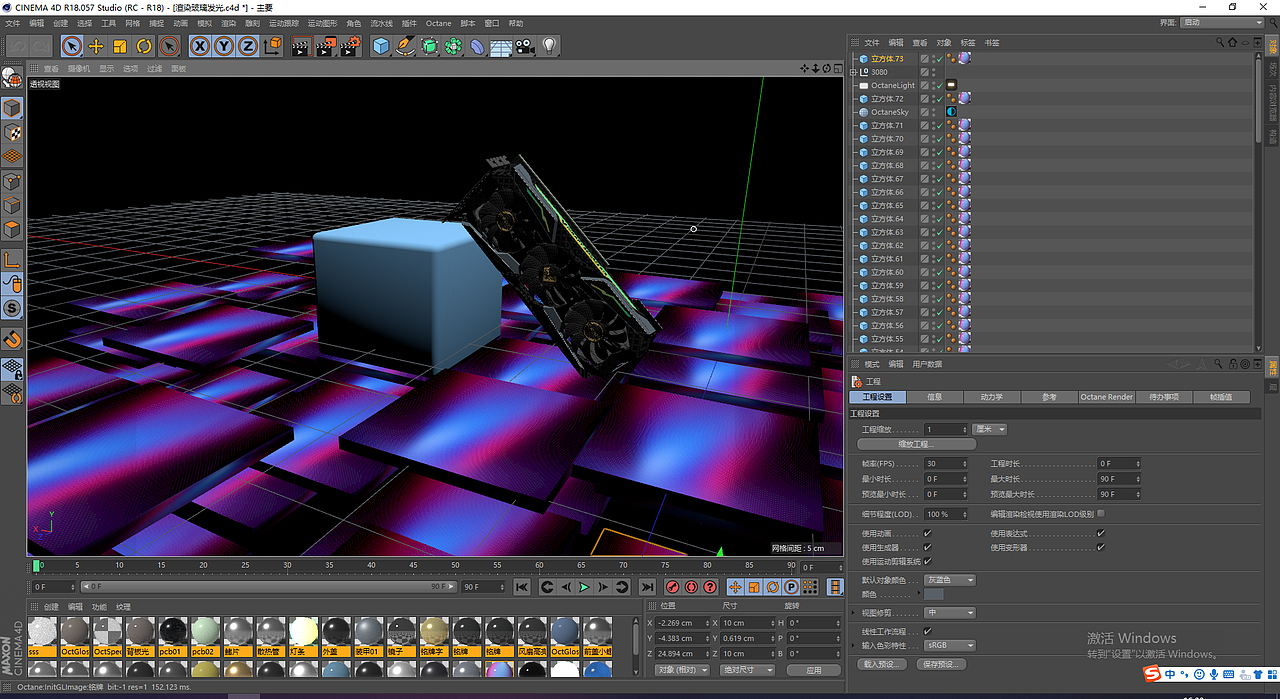
Task: Uncheck 使用生成器 checkbox
Action: [927, 547]
